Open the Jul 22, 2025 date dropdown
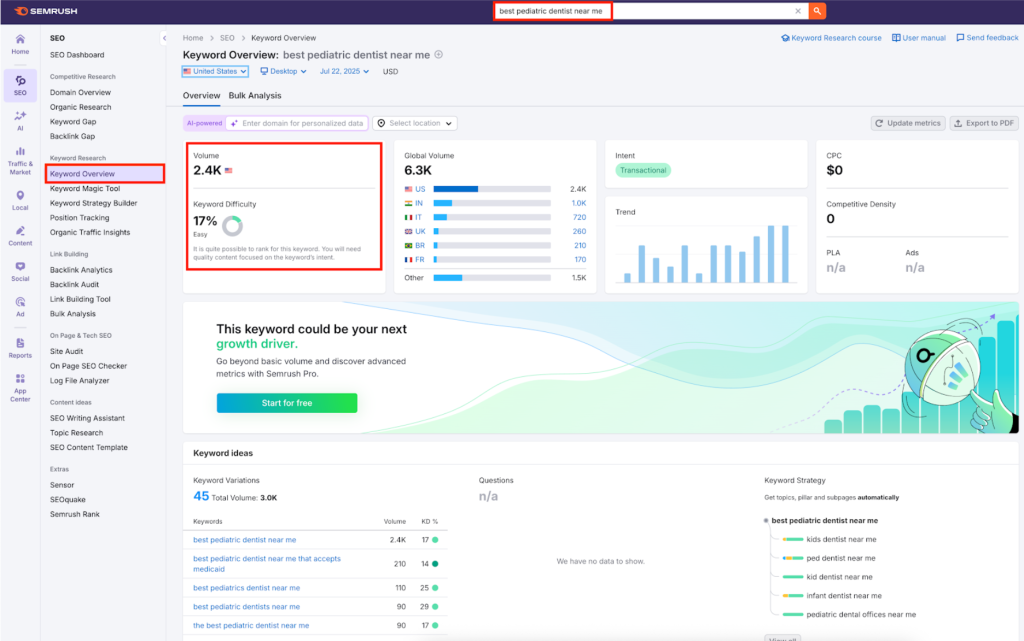 [x=344, y=71]
